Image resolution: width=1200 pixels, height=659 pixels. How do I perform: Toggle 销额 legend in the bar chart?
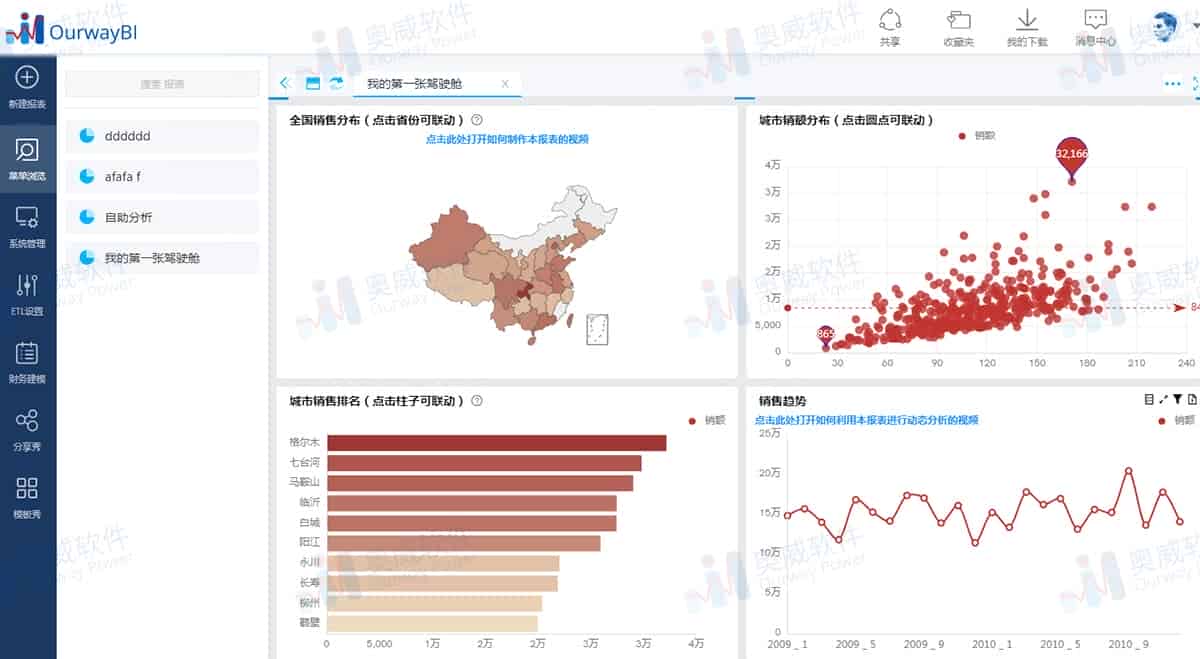click(708, 420)
